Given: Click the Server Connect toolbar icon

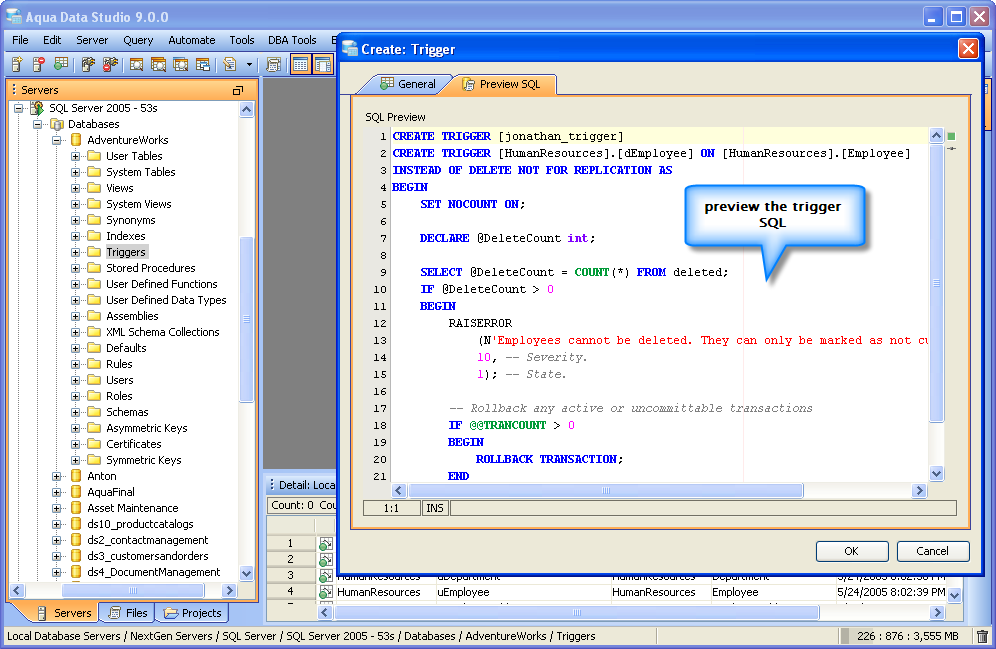Looking at the screenshot, I should (x=88, y=65).
